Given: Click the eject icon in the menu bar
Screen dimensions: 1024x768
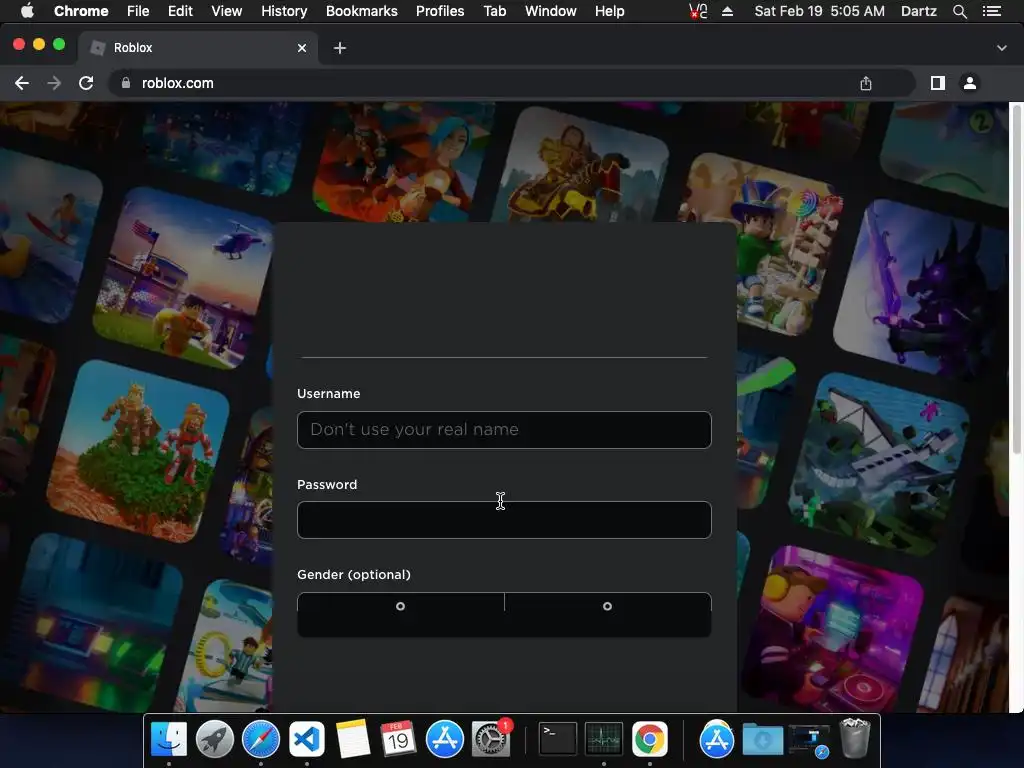Looking at the screenshot, I should [x=728, y=11].
